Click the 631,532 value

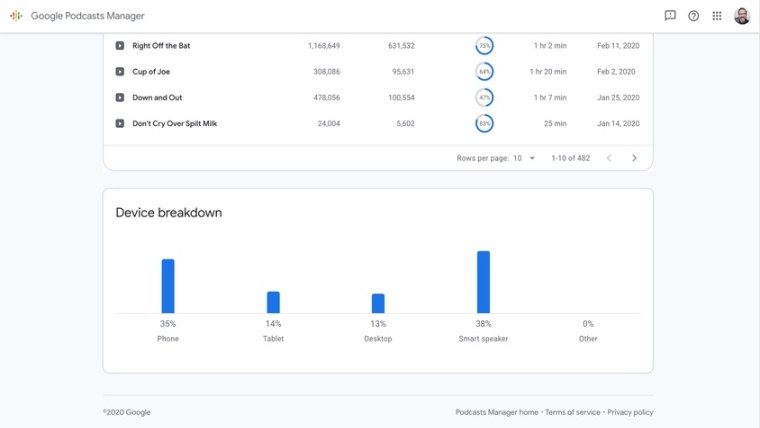401,46
